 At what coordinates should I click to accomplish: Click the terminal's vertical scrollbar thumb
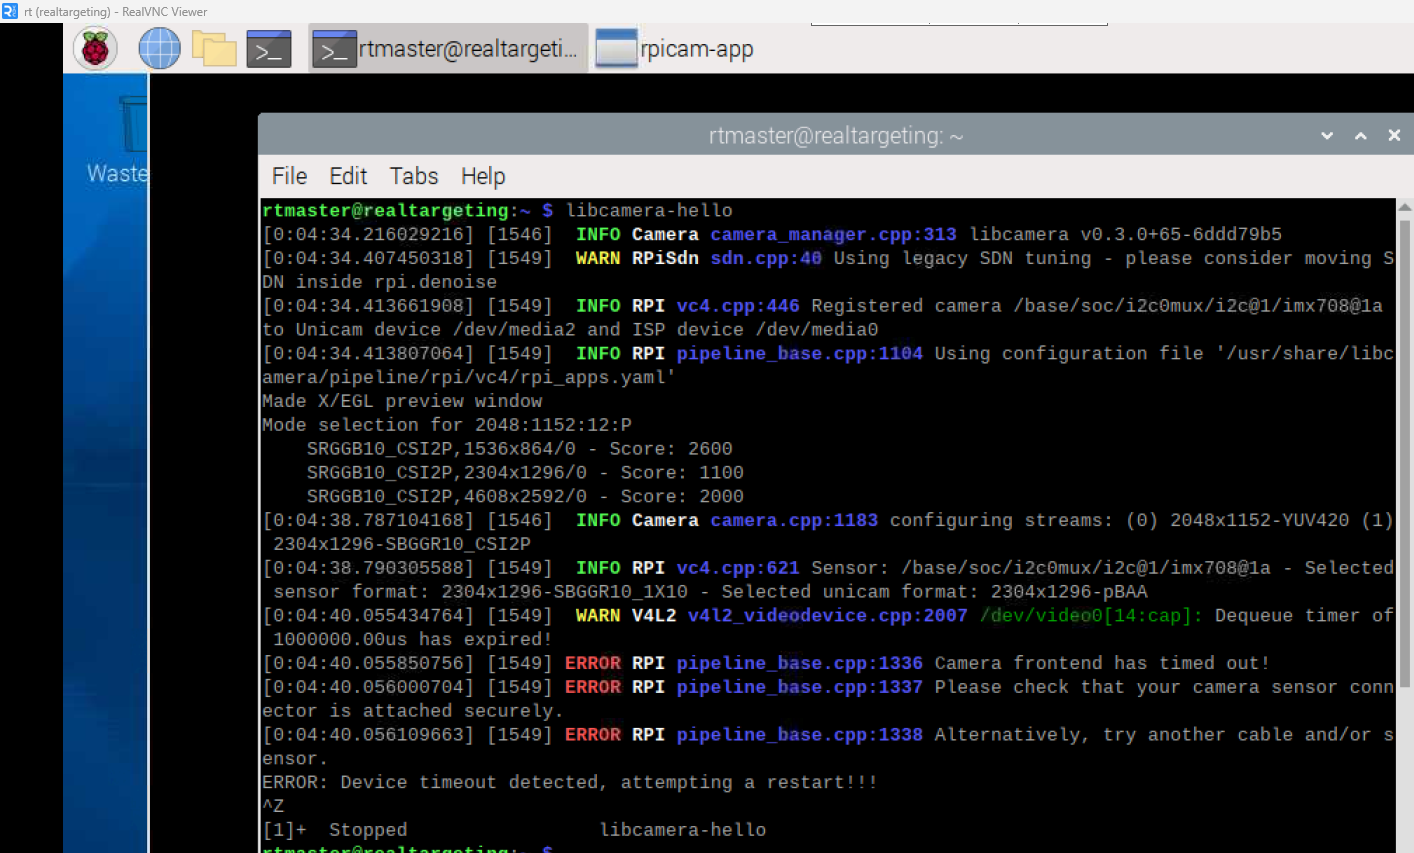pos(1404,450)
